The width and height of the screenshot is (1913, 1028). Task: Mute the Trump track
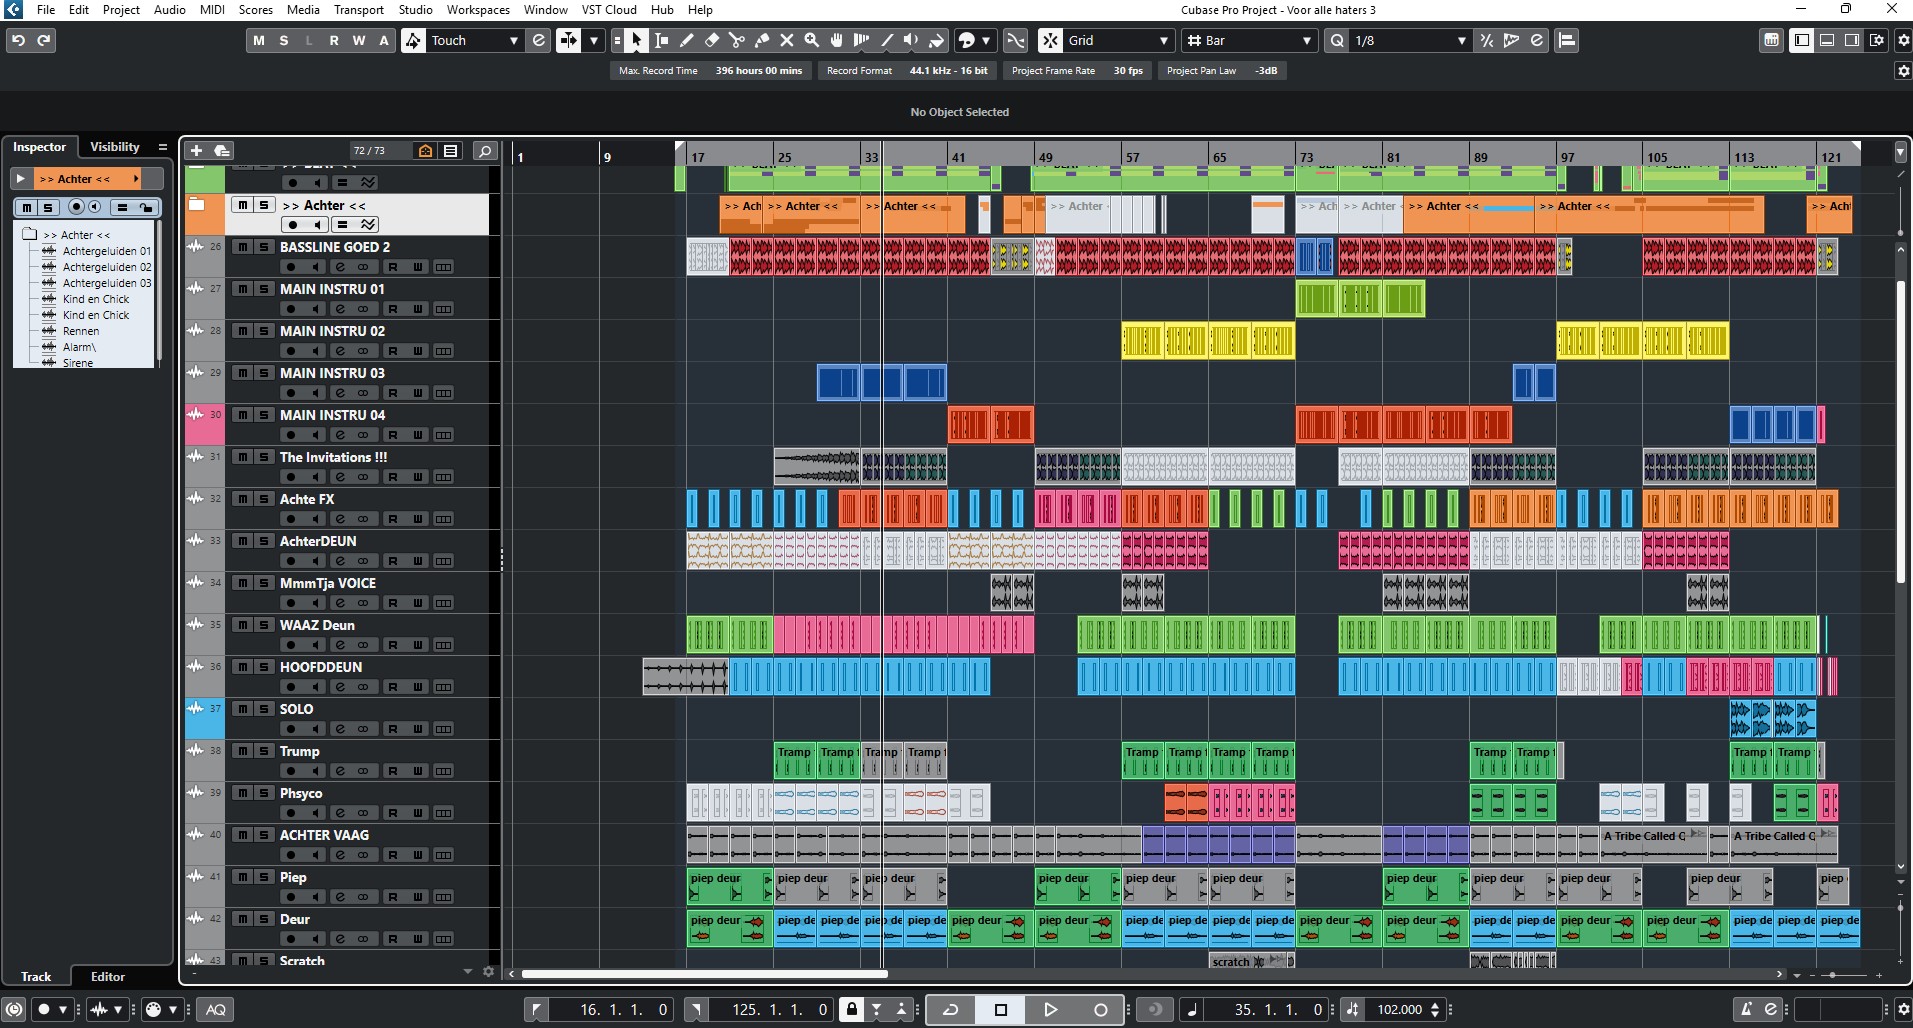click(x=243, y=751)
